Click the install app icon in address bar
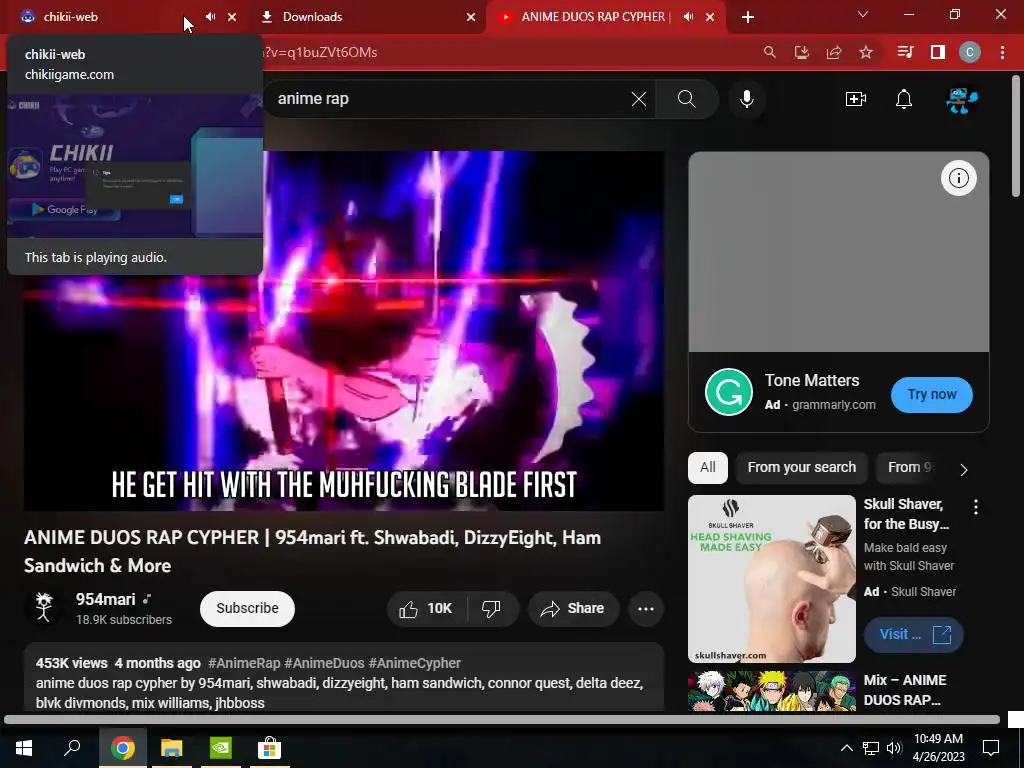The image size is (1024, 768). click(802, 52)
